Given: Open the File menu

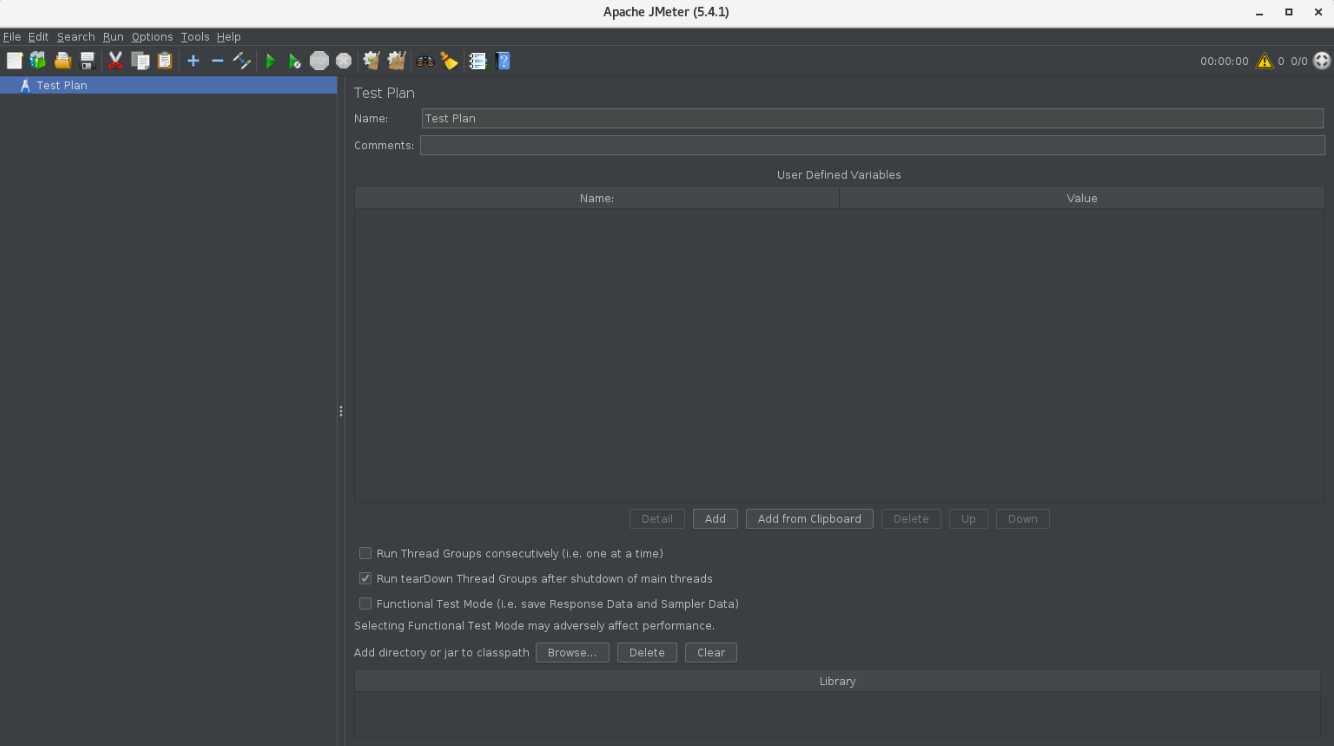Looking at the screenshot, I should pyautogui.click(x=12, y=37).
